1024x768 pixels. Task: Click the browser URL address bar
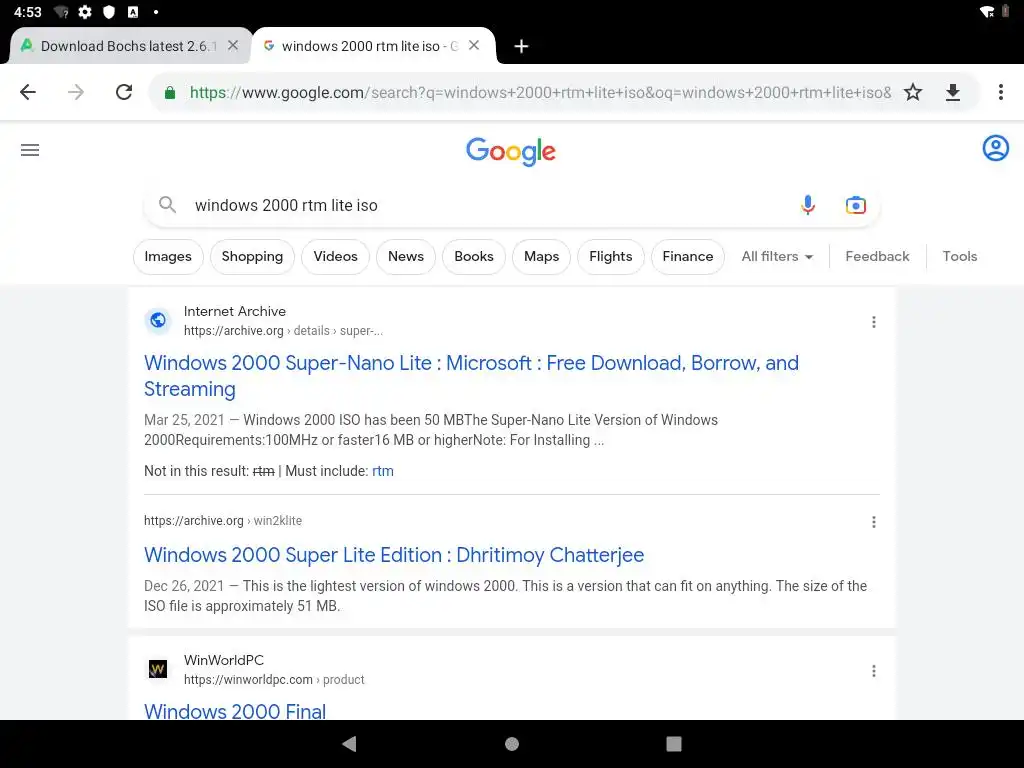(540, 93)
